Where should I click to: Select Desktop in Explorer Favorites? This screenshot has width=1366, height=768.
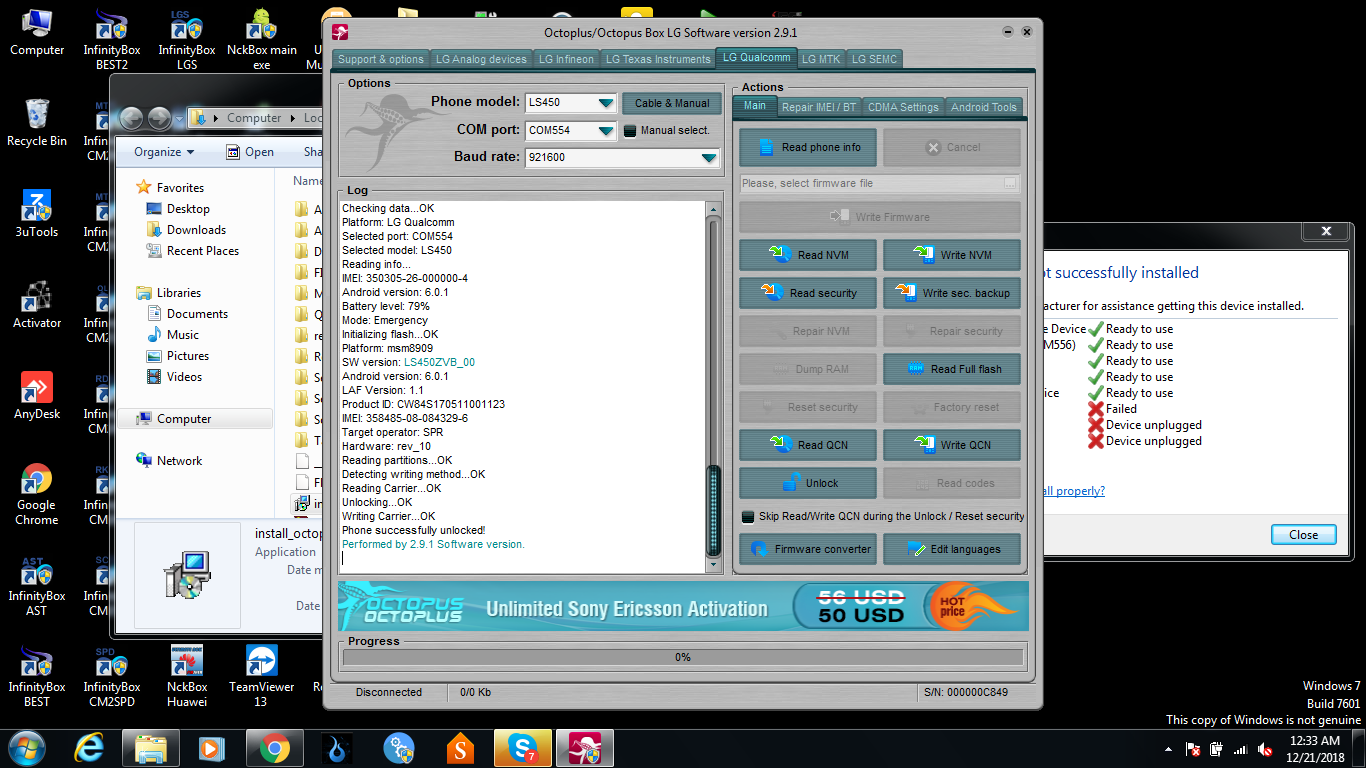187,209
